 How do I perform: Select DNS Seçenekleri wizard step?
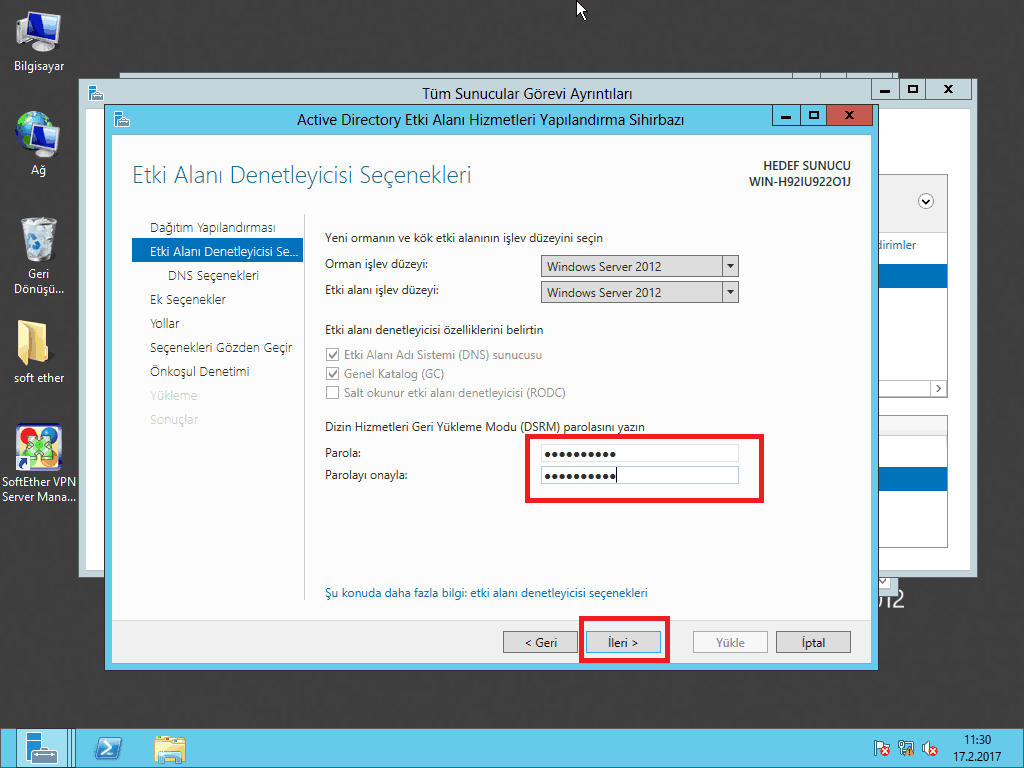tap(213, 275)
